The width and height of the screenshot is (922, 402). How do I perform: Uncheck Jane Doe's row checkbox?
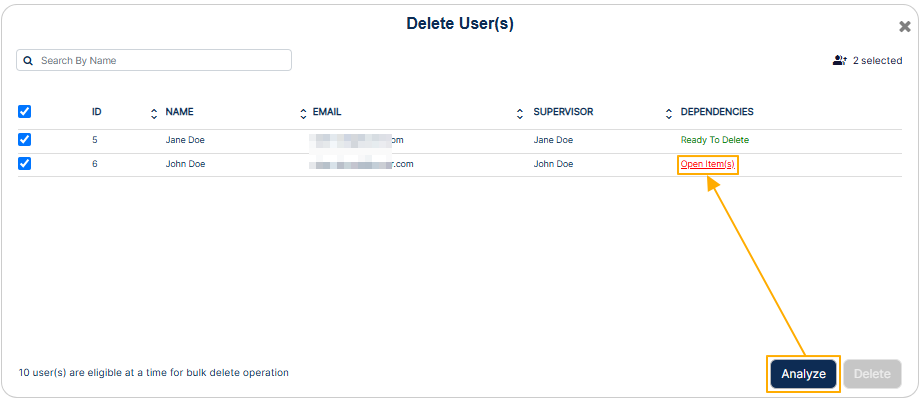pyautogui.click(x=25, y=140)
